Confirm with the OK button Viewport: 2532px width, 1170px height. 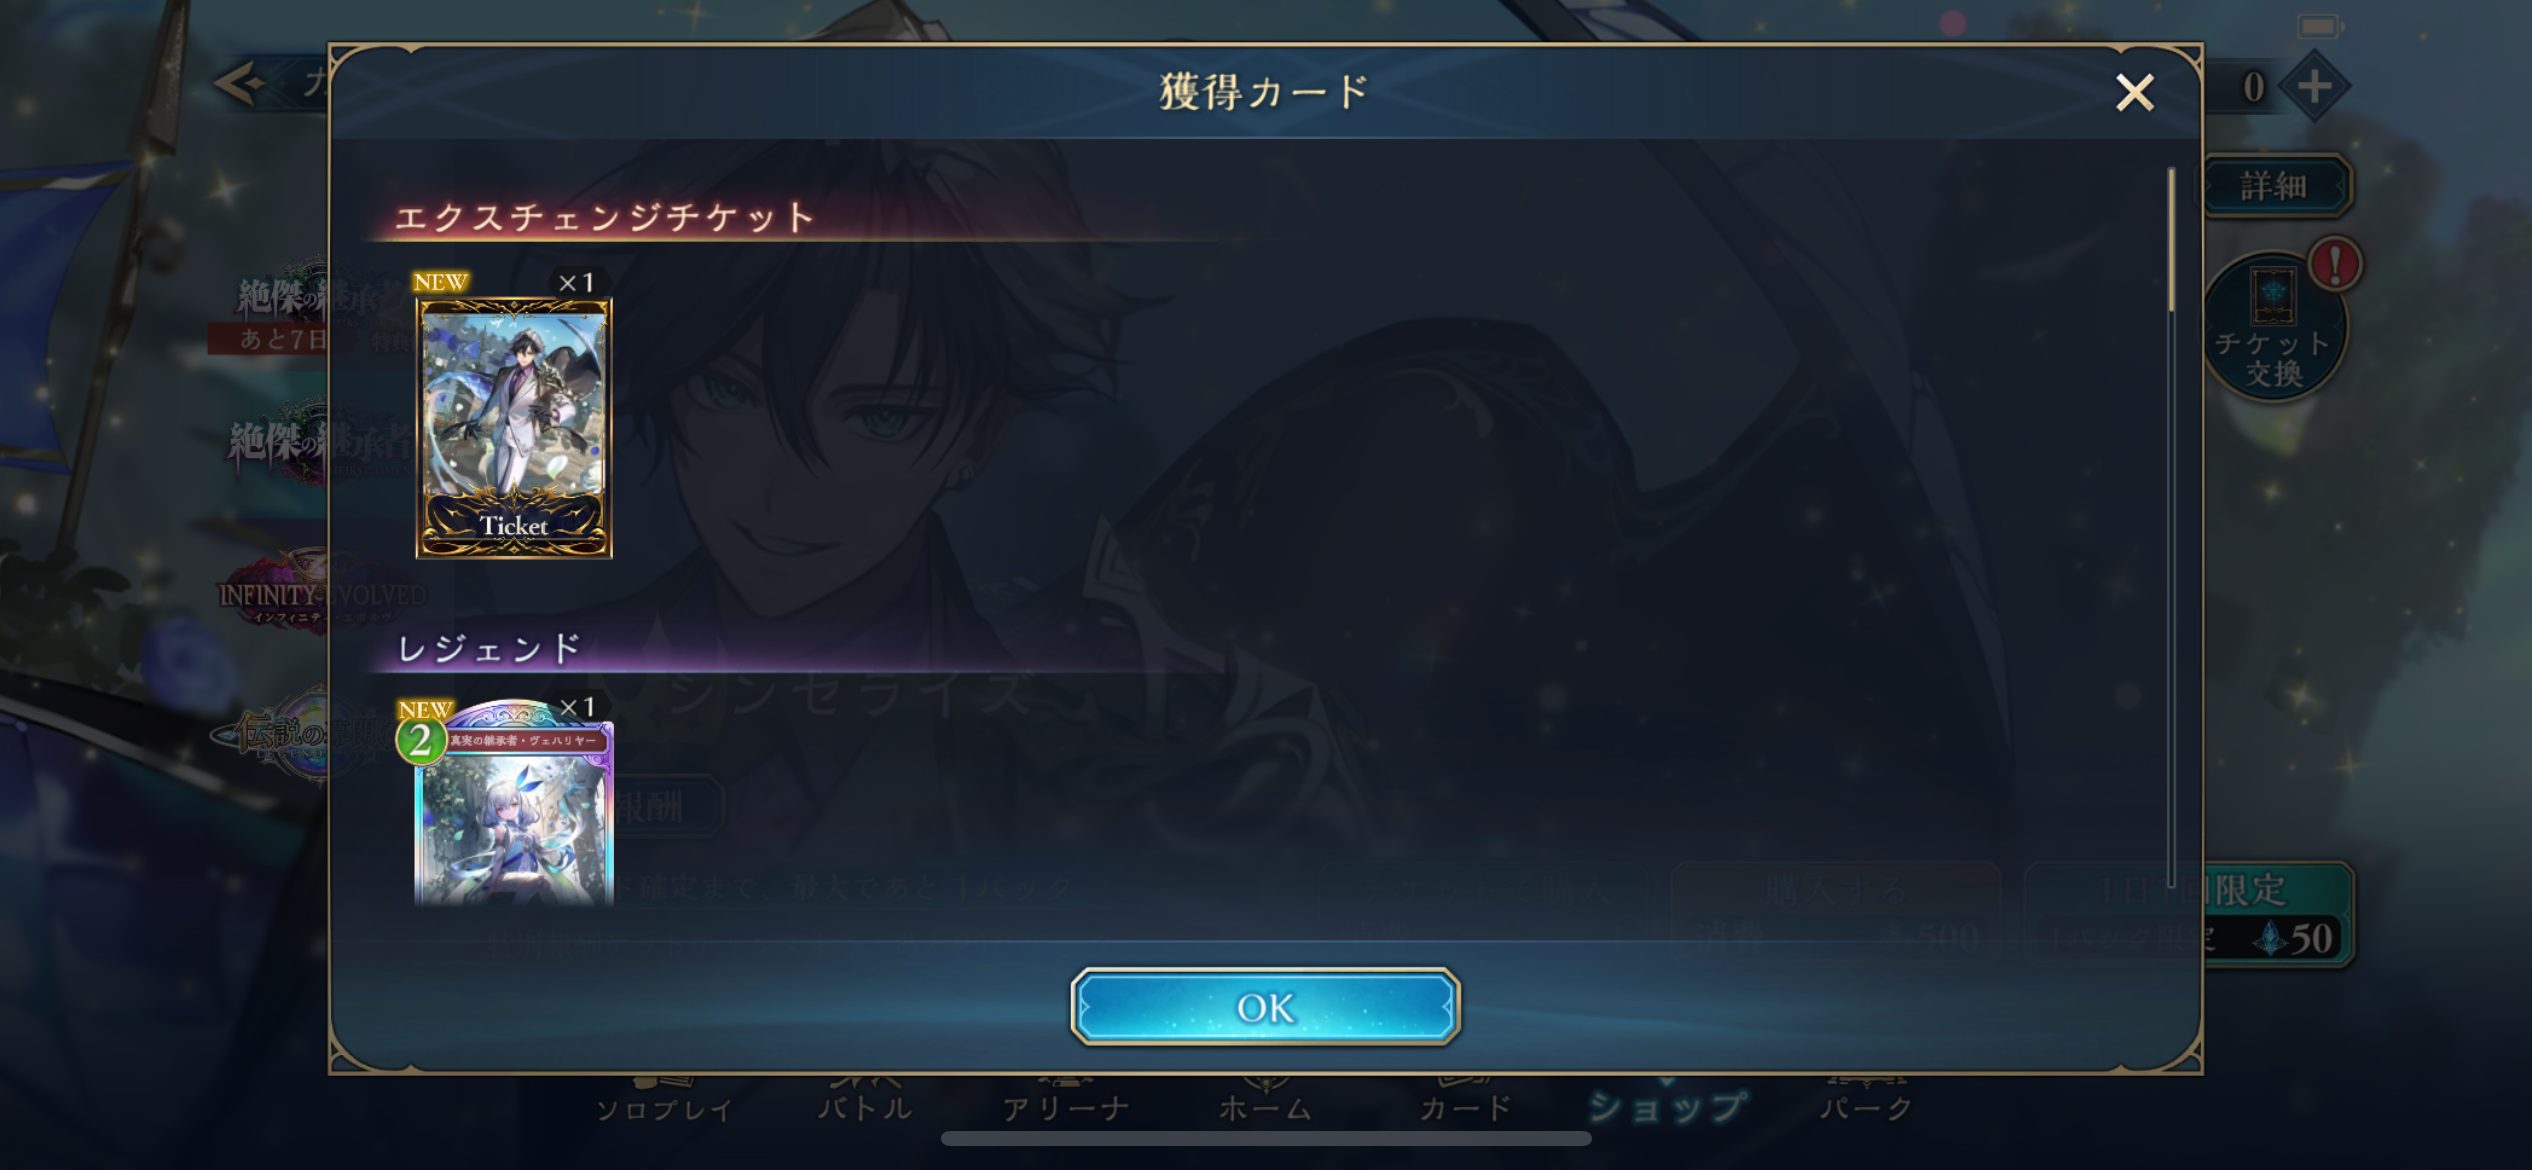tap(1265, 1006)
